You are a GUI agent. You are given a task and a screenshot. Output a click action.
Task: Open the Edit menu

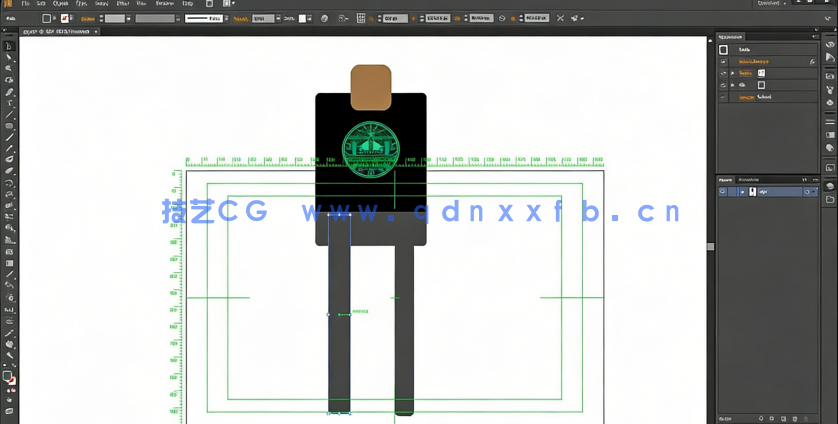pos(41,3)
